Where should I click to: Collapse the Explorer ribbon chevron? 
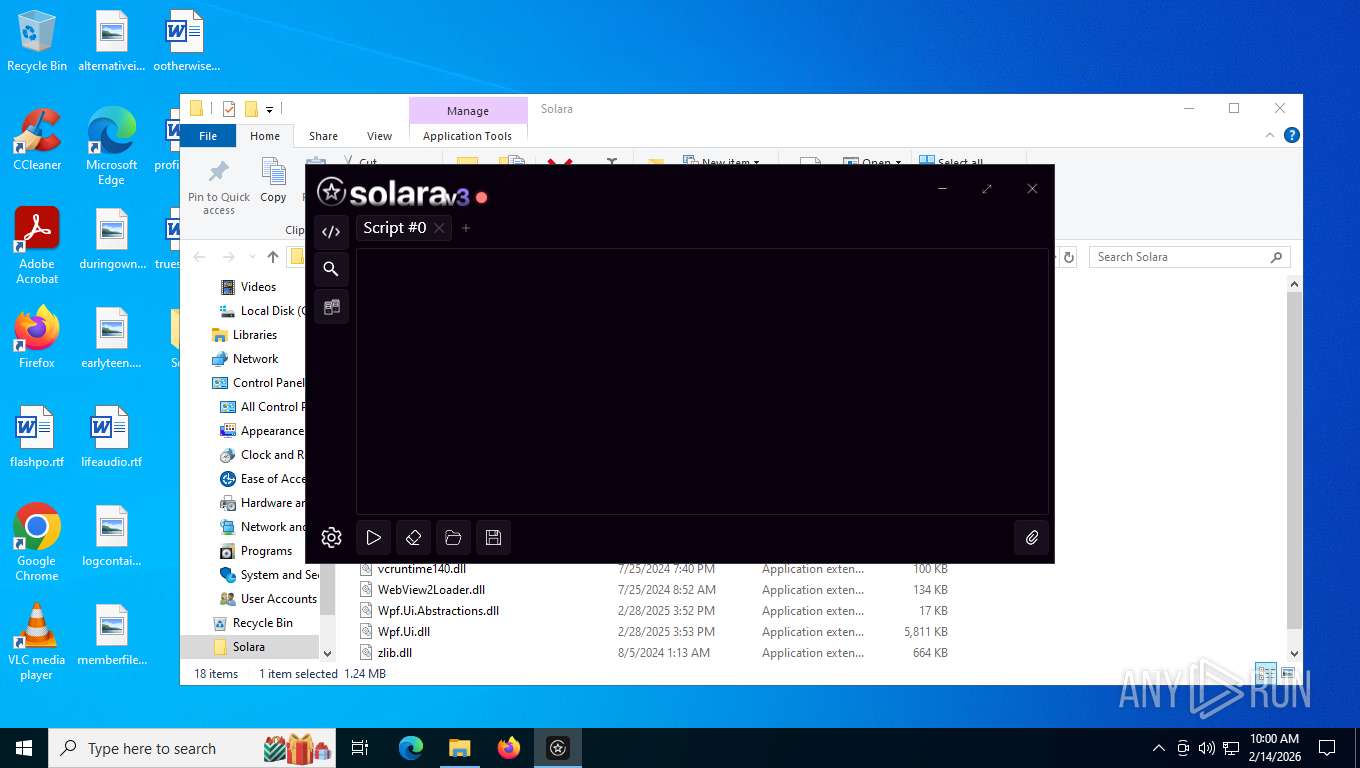(1271, 136)
